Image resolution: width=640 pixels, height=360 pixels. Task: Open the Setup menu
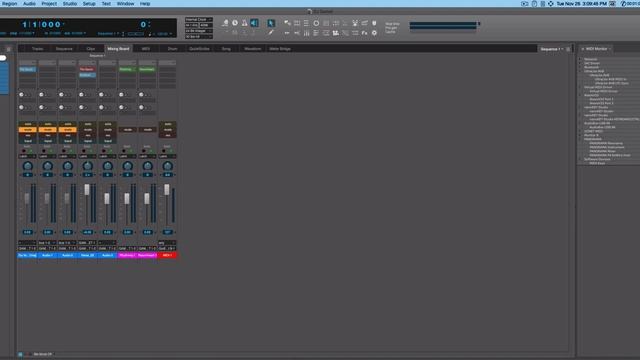(x=89, y=4)
